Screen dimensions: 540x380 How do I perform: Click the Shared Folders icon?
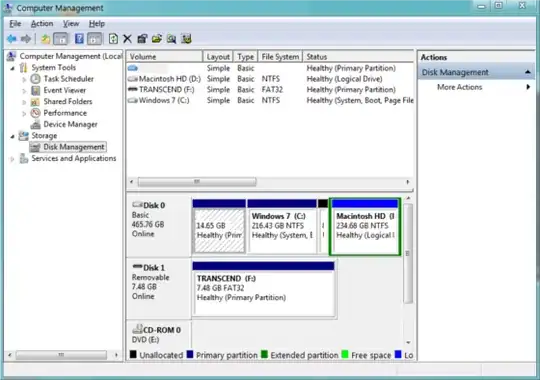(x=35, y=102)
